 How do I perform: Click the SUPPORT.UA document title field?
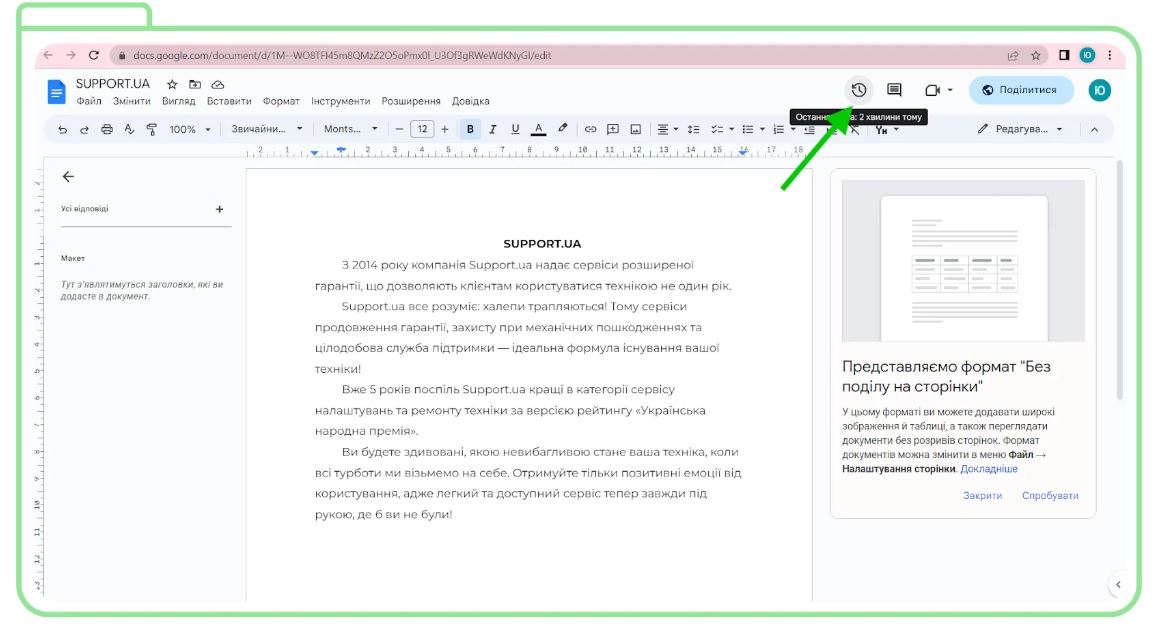(113, 84)
